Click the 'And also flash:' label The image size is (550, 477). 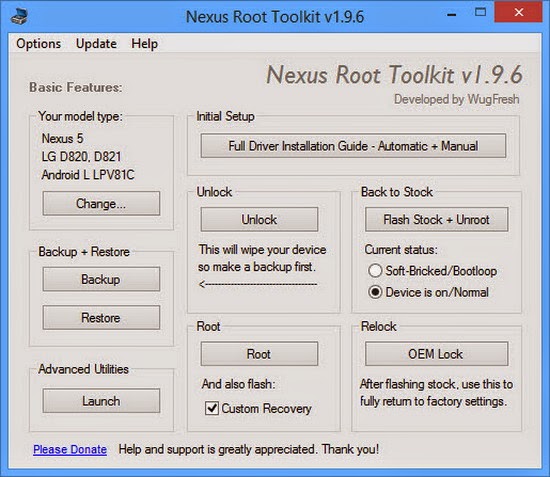(239, 384)
